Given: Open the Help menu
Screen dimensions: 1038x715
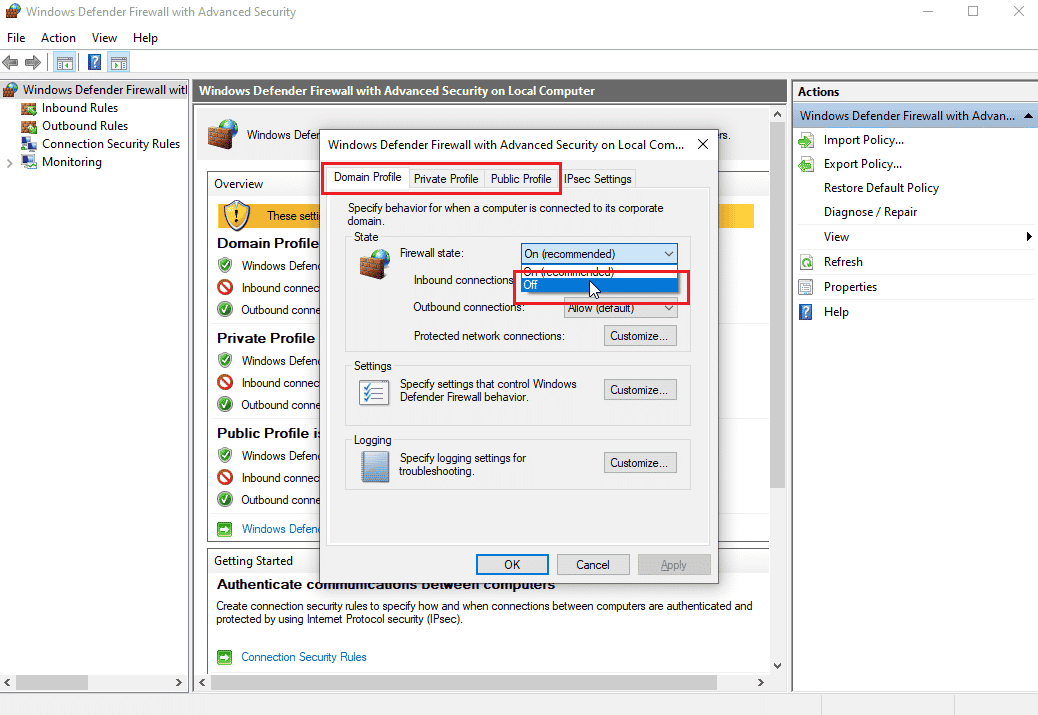Looking at the screenshot, I should [x=145, y=38].
